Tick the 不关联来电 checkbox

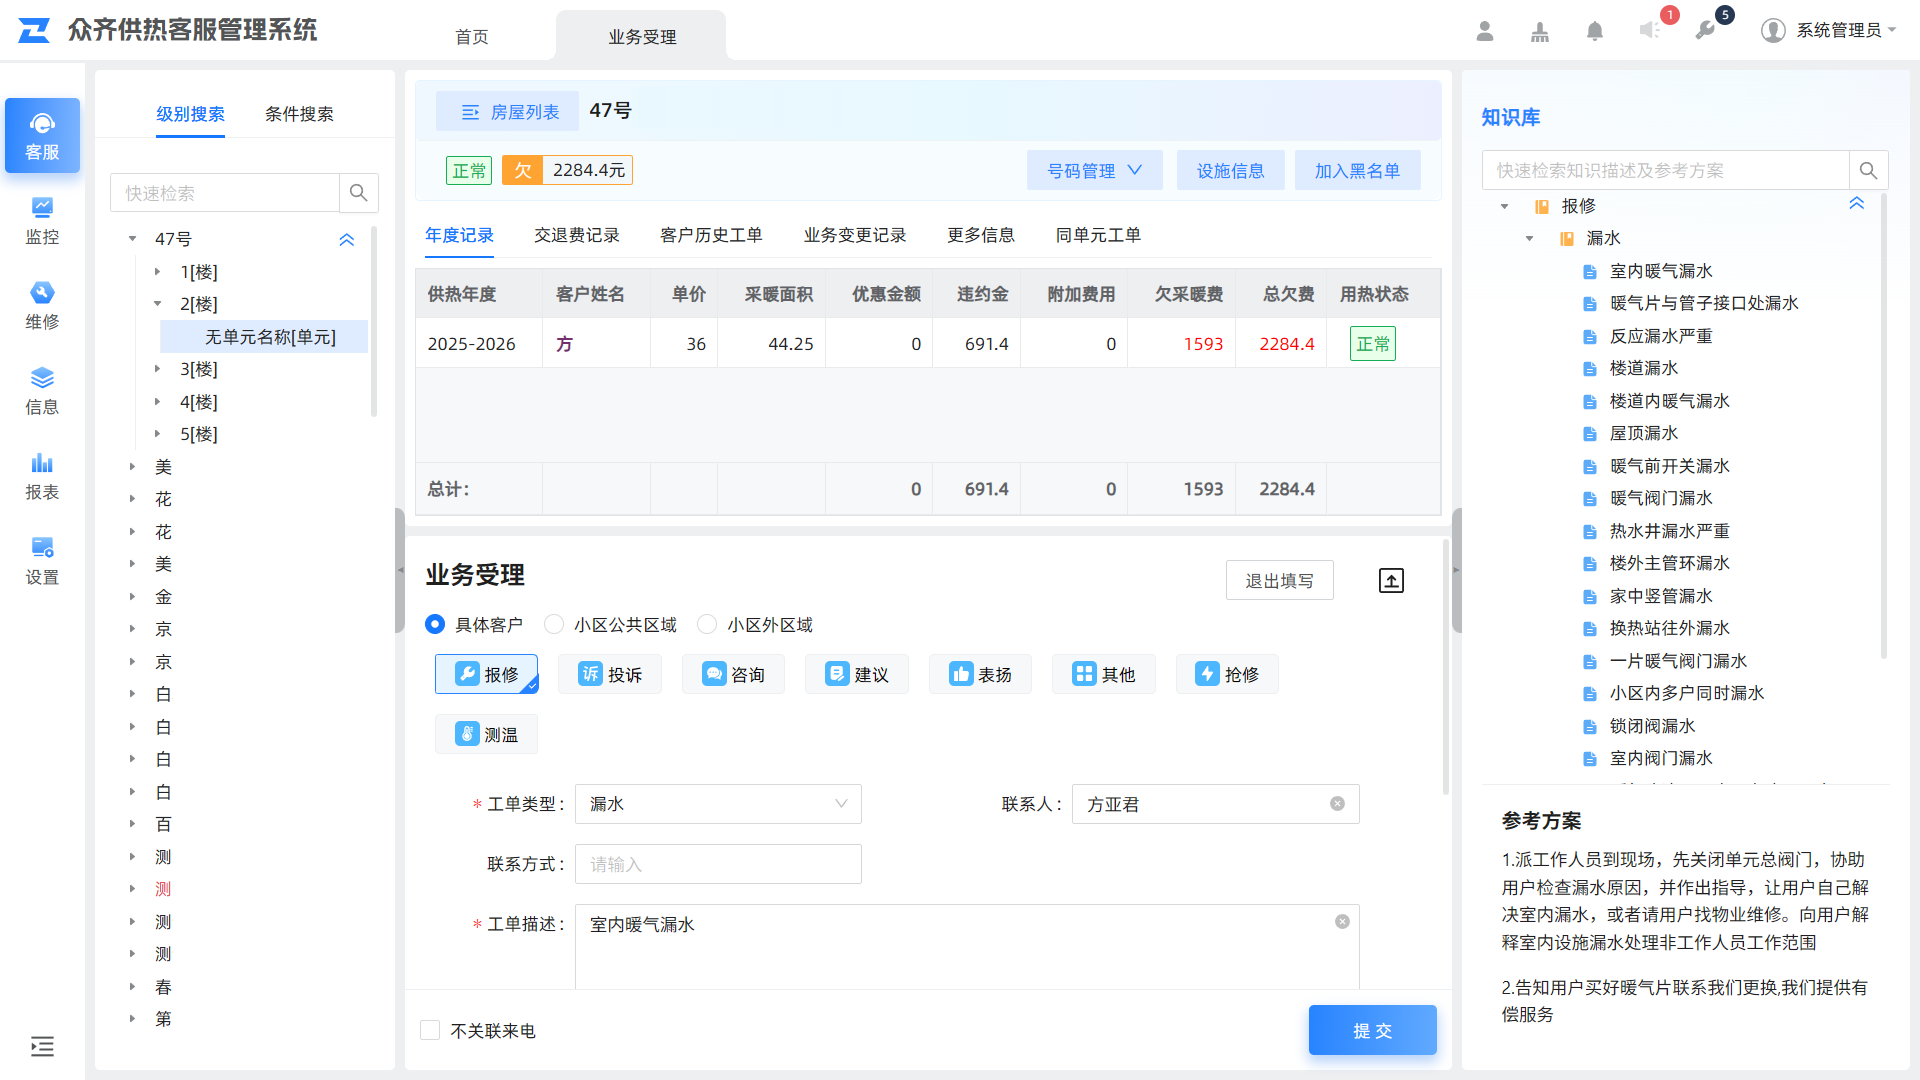pos(430,1030)
